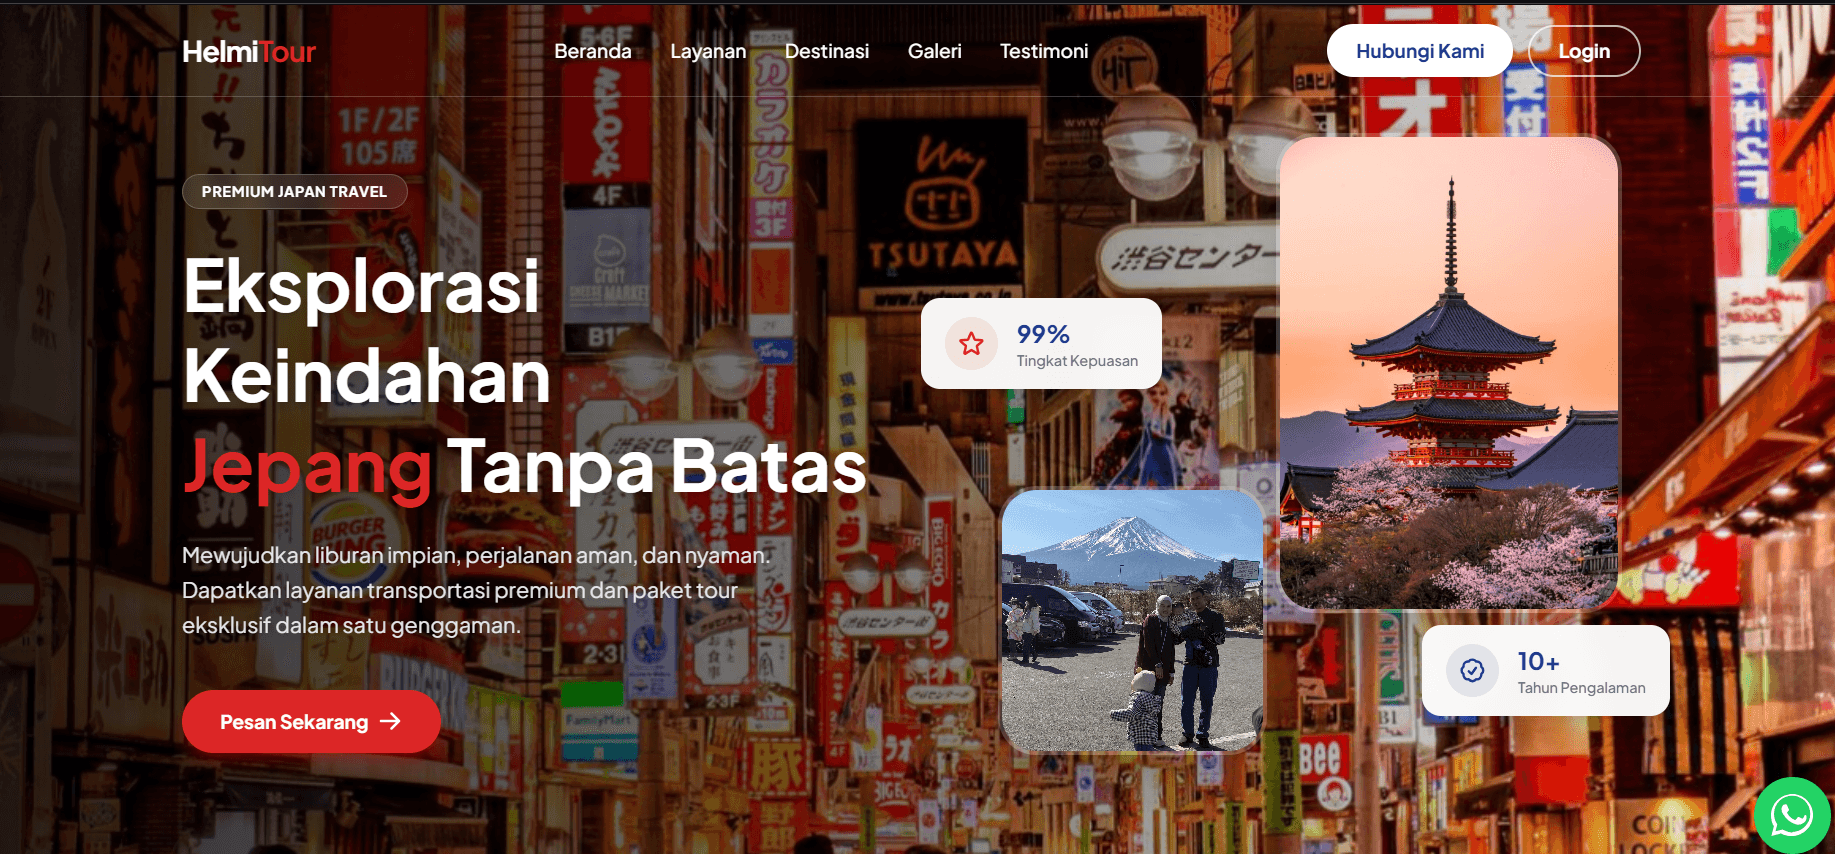Click the Hubungi Kami button

click(x=1420, y=51)
